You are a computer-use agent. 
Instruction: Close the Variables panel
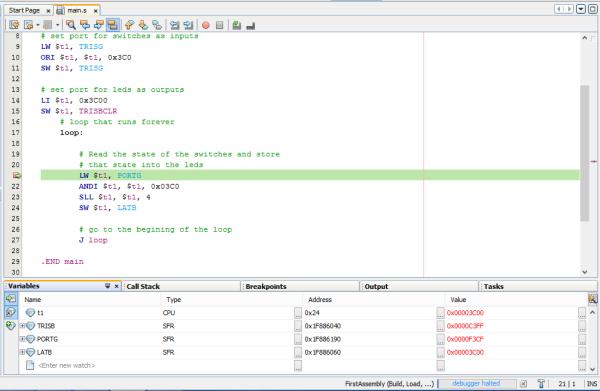[117, 286]
